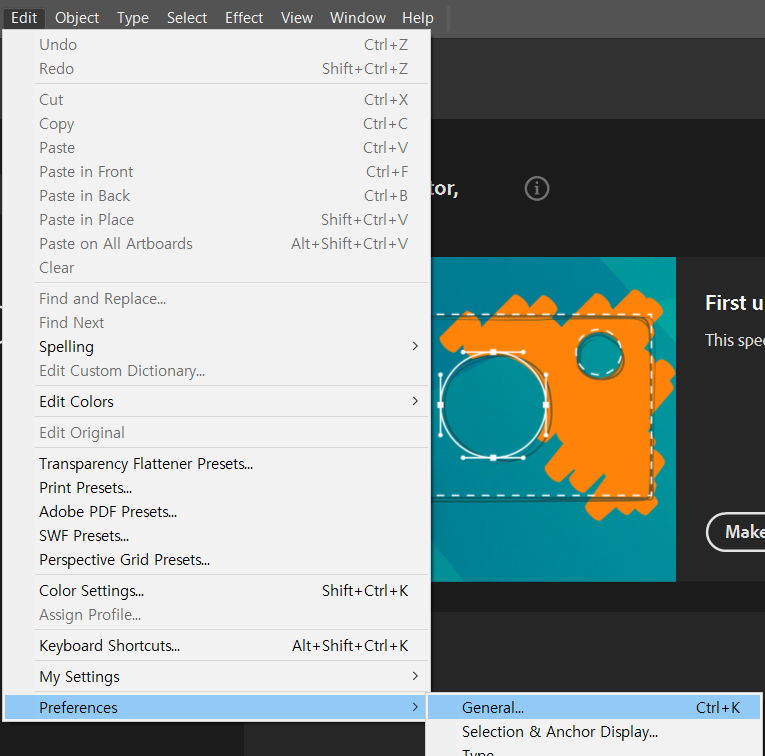Open the Window menu

click(x=358, y=18)
